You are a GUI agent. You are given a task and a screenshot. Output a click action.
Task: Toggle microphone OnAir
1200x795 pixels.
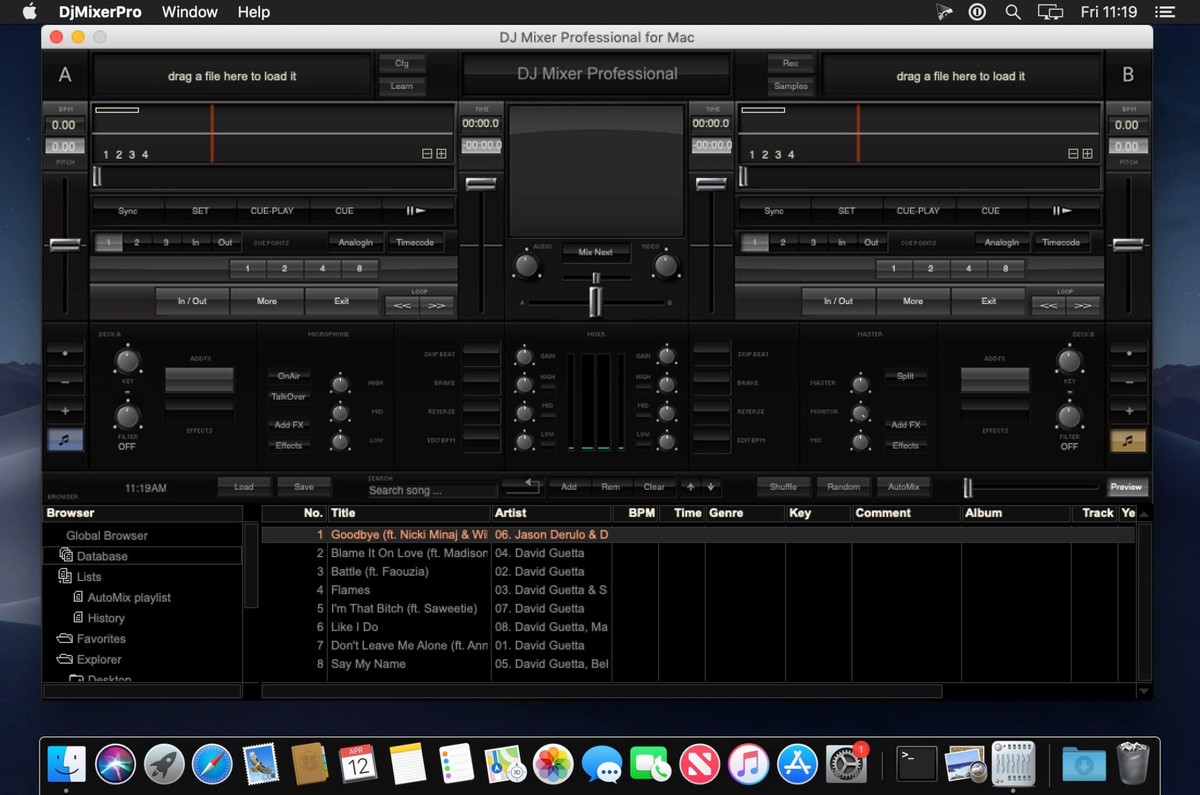click(289, 376)
